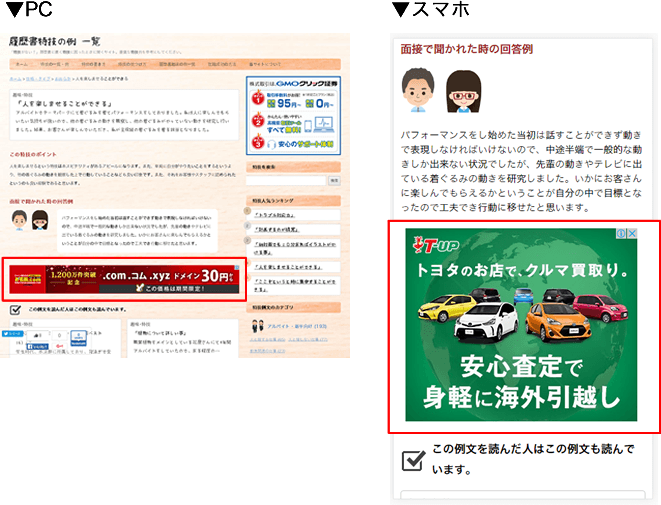Screen dimensions: 661x505
Task: Open the T-UP トヨタ car buying advertisement
Action: (521, 325)
